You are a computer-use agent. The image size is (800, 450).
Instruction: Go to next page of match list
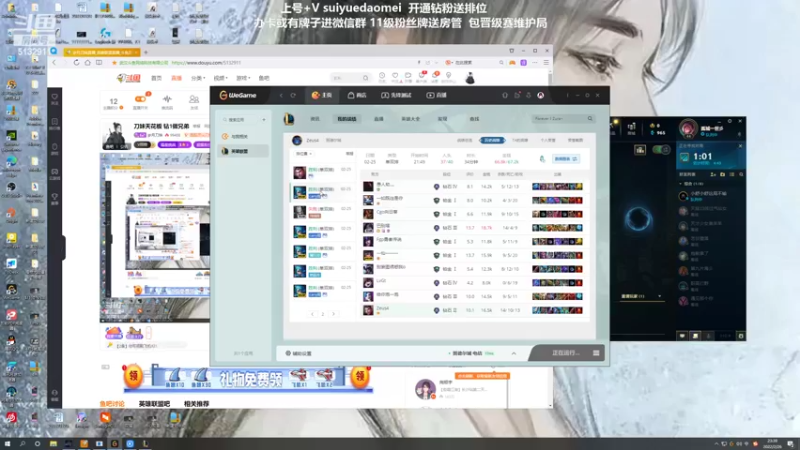(333, 314)
